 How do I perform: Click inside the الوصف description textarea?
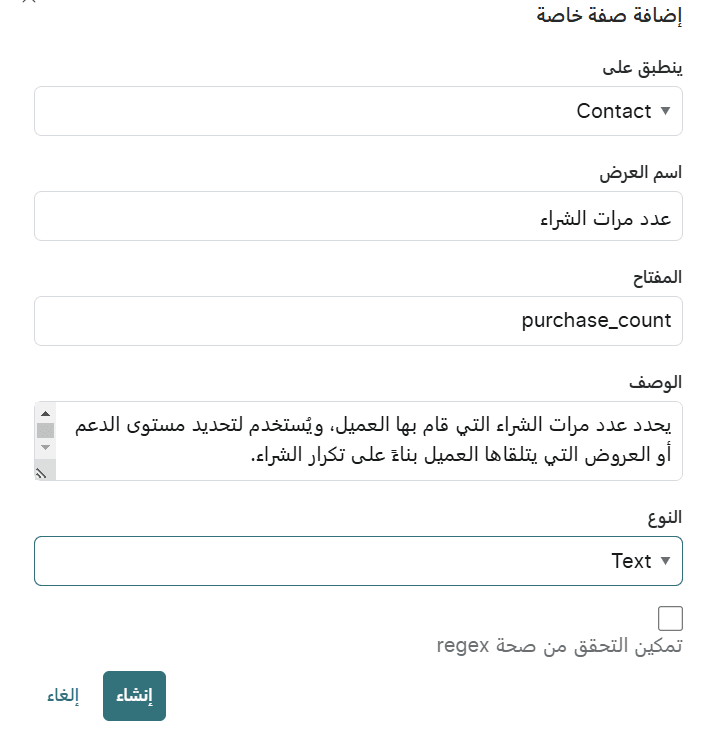(368, 441)
